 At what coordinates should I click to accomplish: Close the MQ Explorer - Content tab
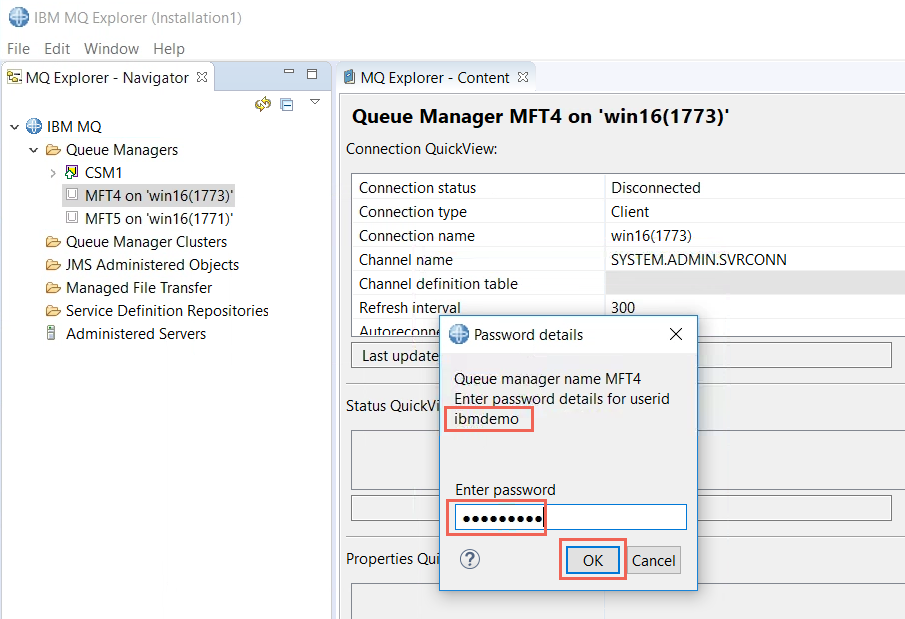(x=523, y=77)
